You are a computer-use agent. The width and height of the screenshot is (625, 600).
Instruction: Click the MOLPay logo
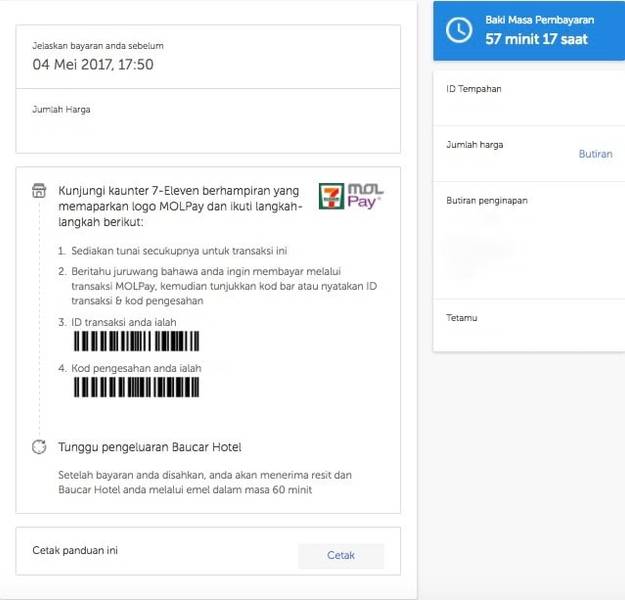pos(365,196)
